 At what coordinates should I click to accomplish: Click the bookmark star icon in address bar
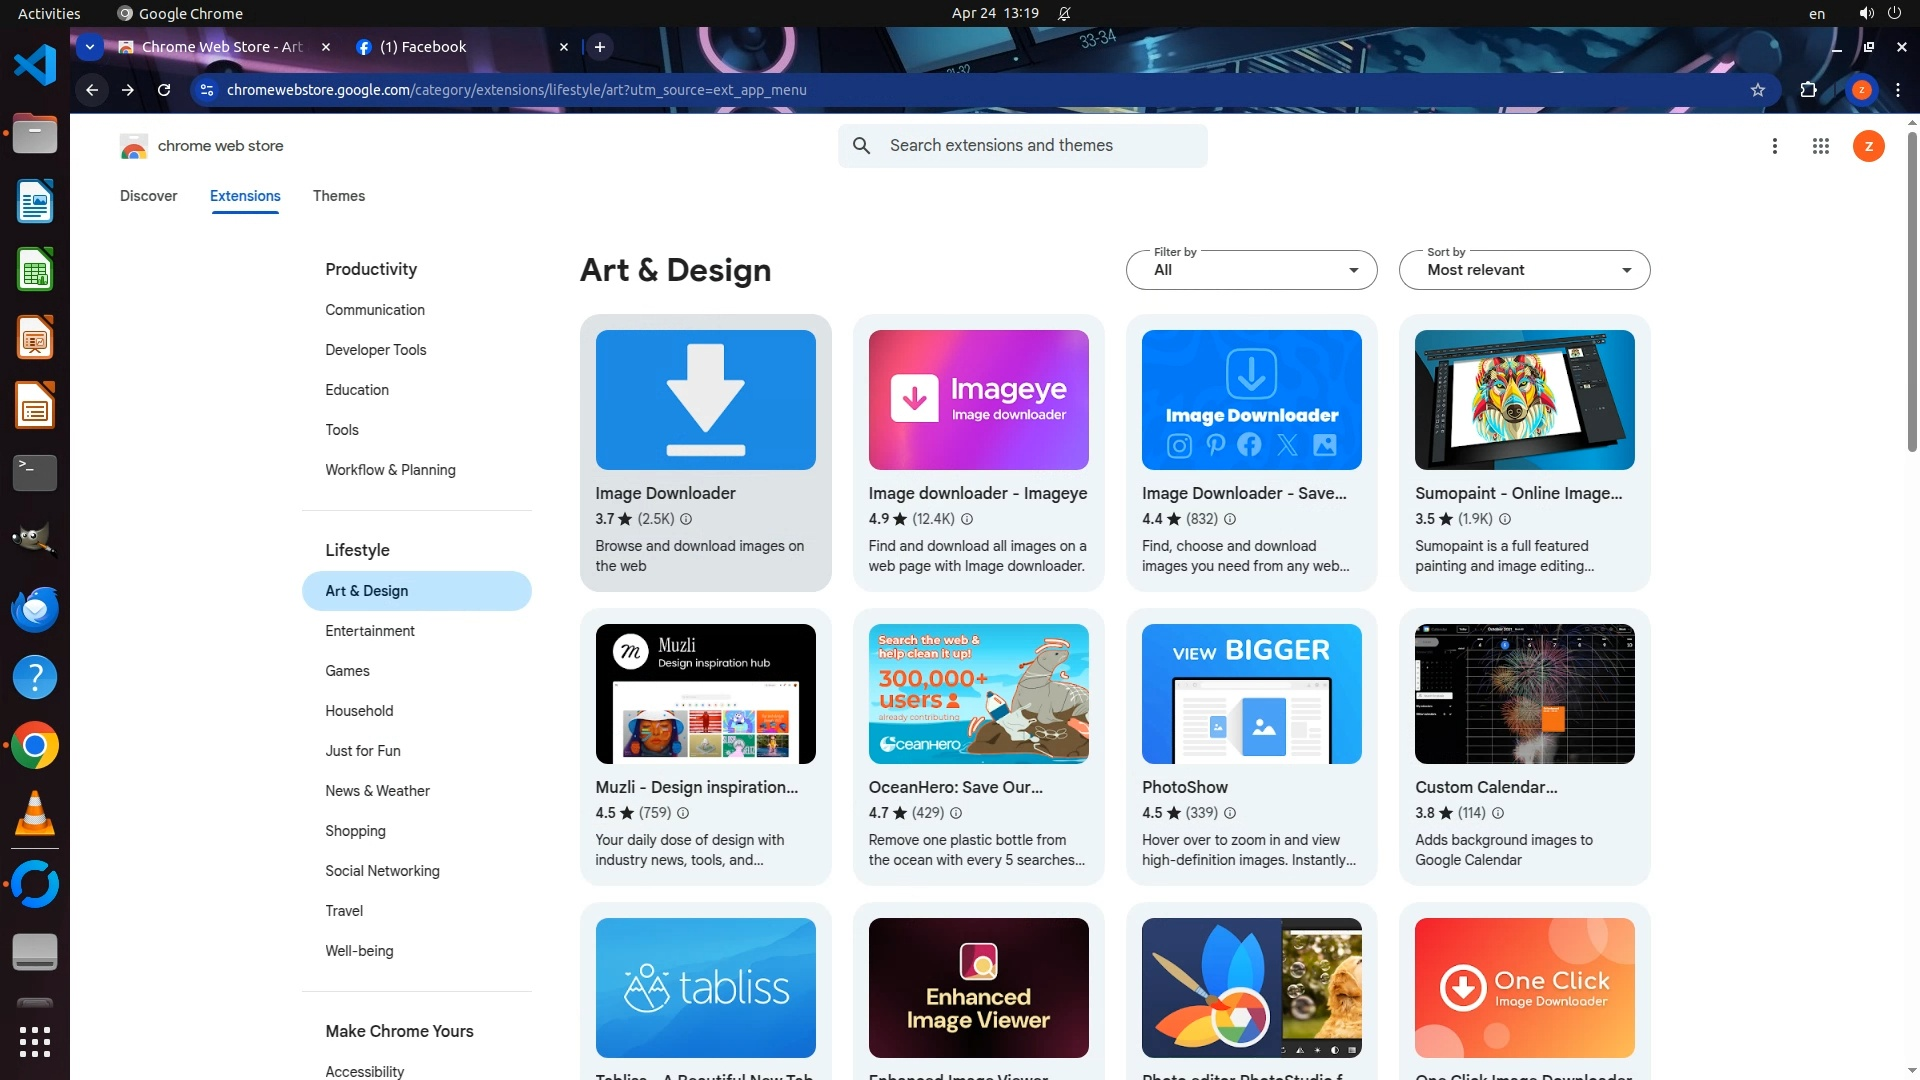[x=1758, y=90]
